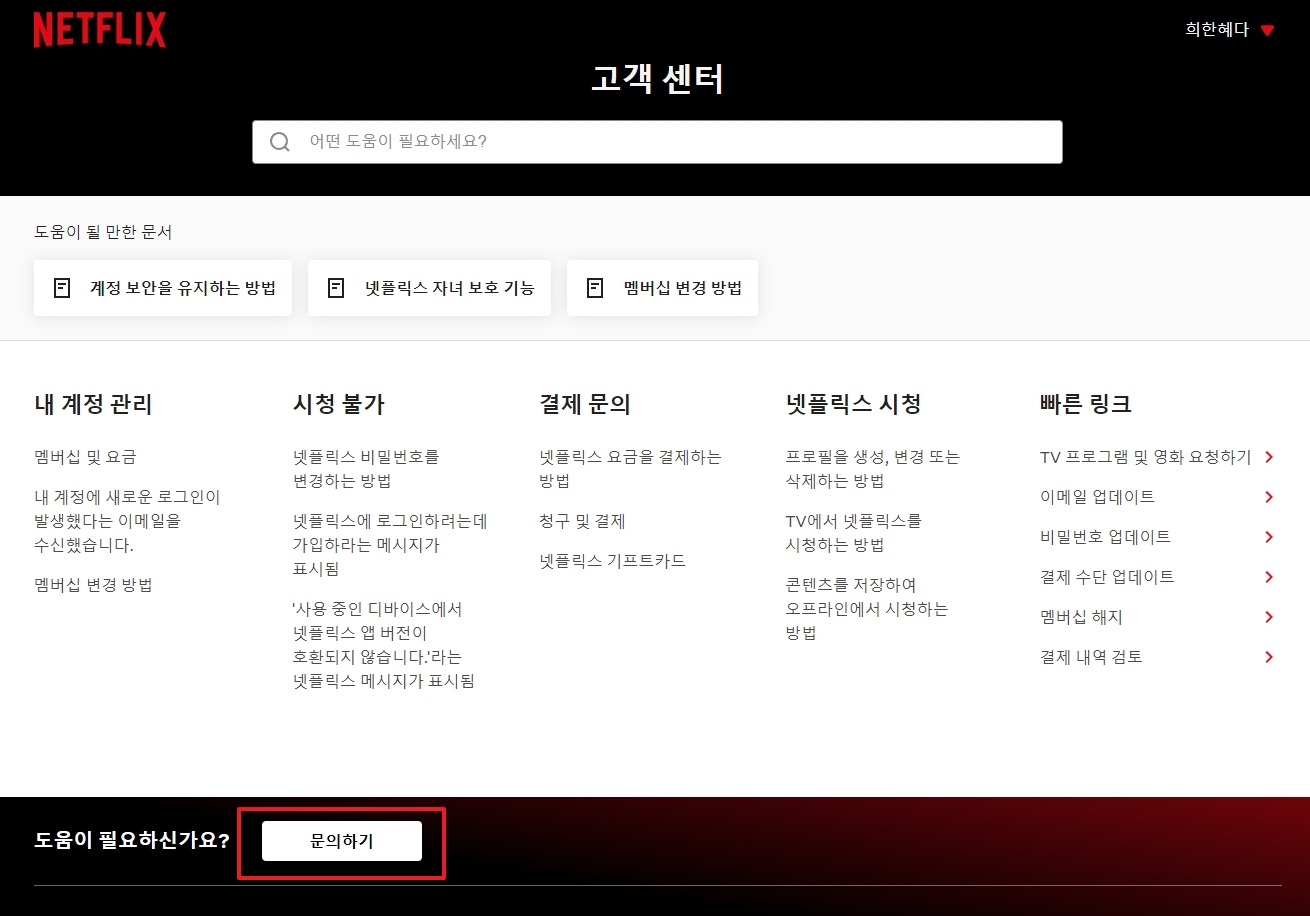Click the 고객 센터 title
Screen dimensions: 1310x916
[x=657, y=79]
